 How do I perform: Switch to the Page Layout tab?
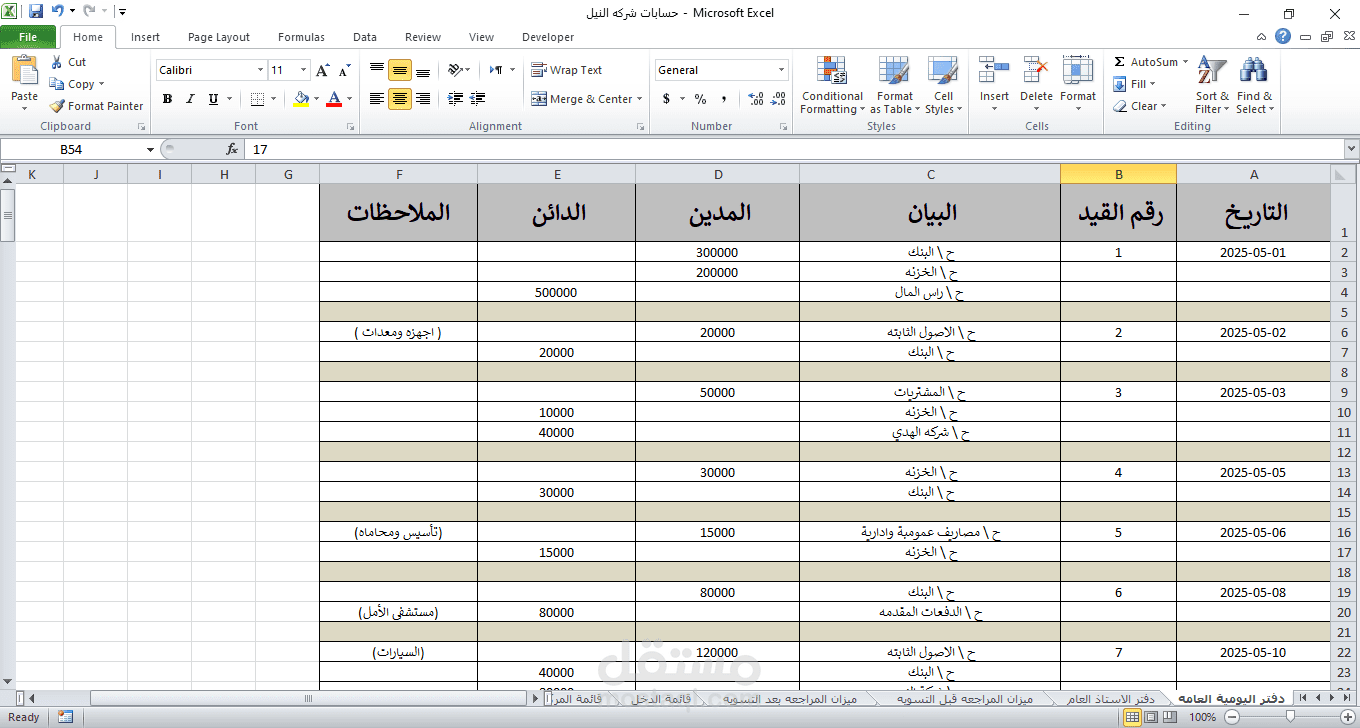(x=219, y=37)
